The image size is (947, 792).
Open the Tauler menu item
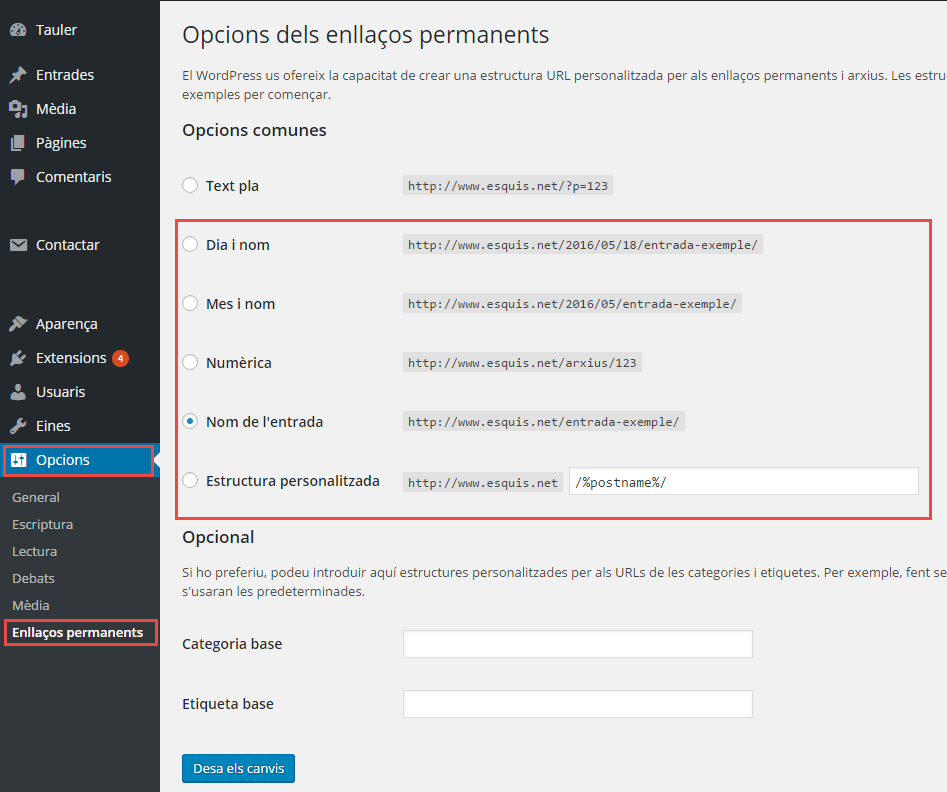(x=56, y=30)
